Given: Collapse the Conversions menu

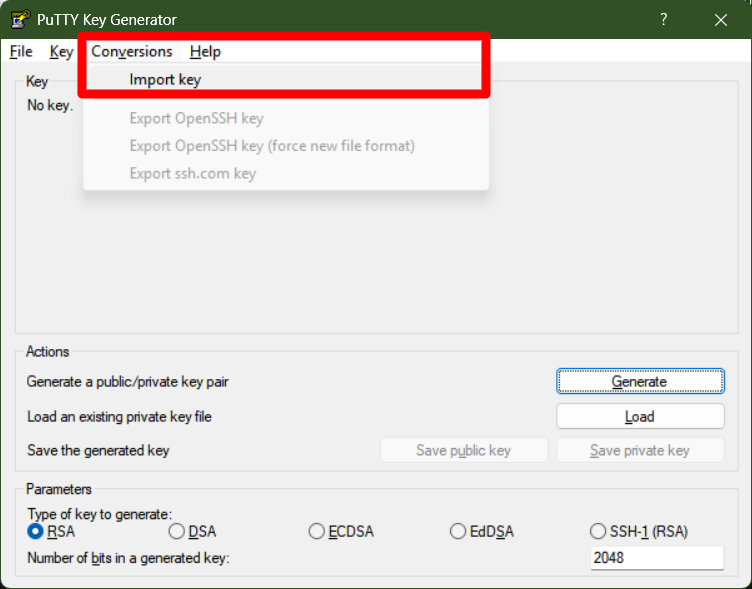Looking at the screenshot, I should click(132, 52).
